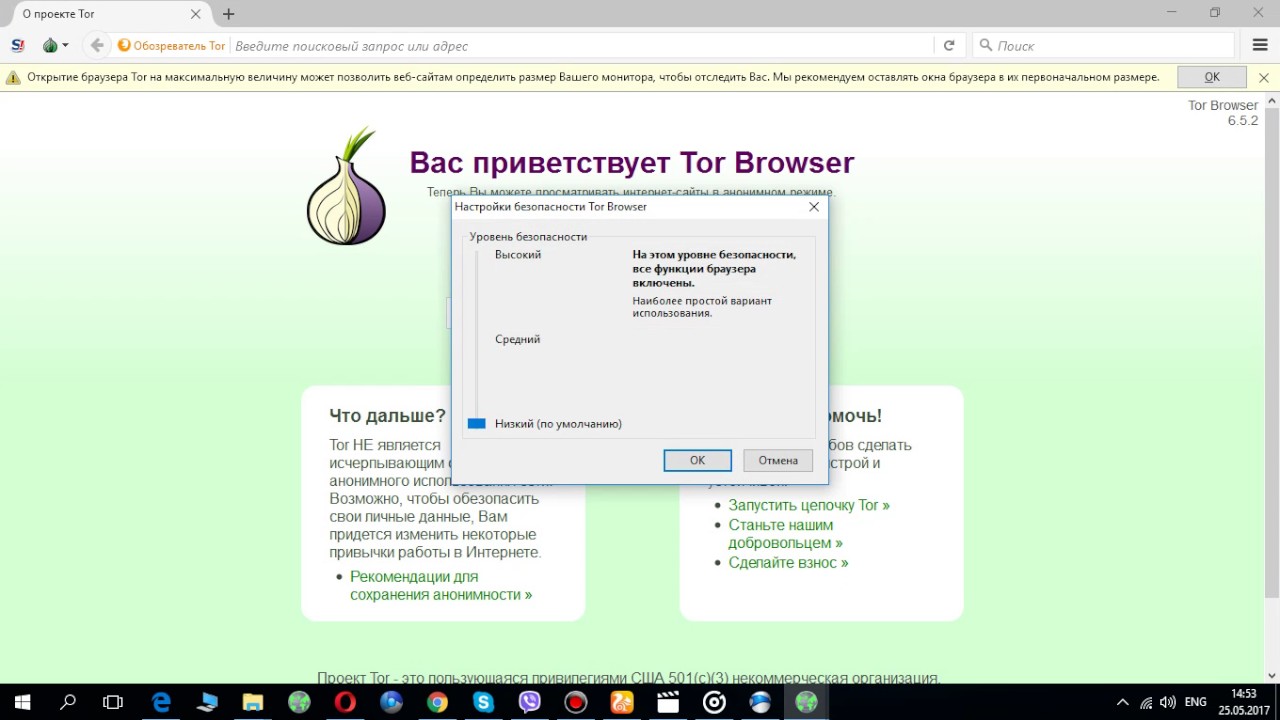This screenshot has width=1280, height=720.
Task: Close the О проекте Tor tab
Action: (x=196, y=14)
